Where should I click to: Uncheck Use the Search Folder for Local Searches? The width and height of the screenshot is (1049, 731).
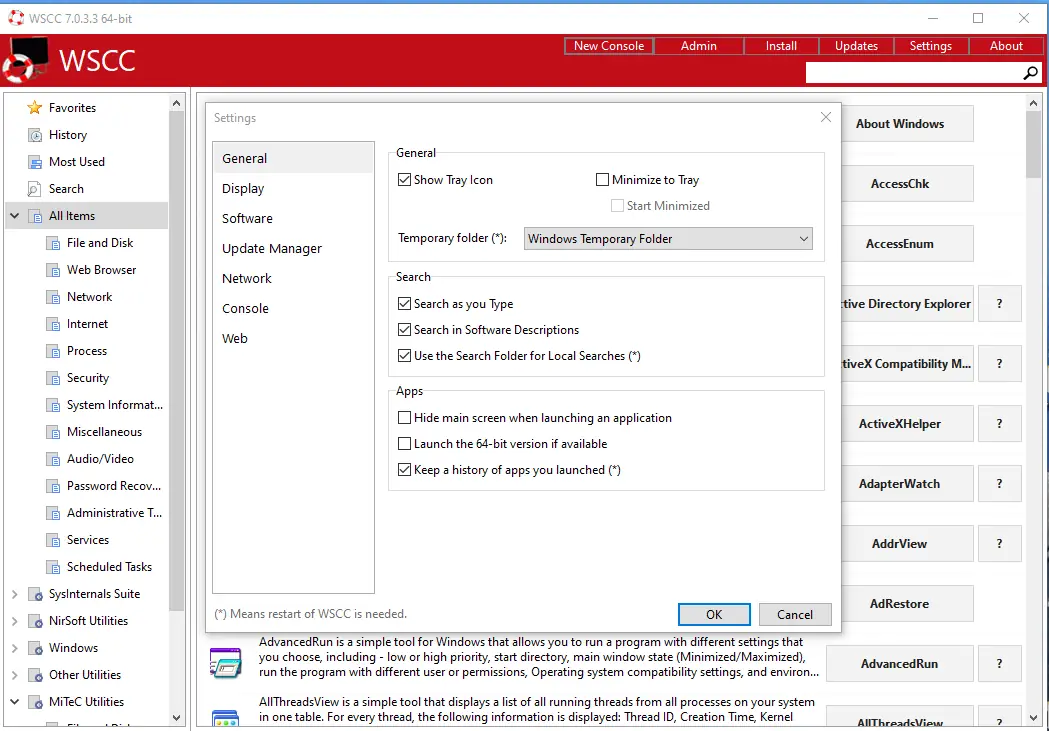404,356
